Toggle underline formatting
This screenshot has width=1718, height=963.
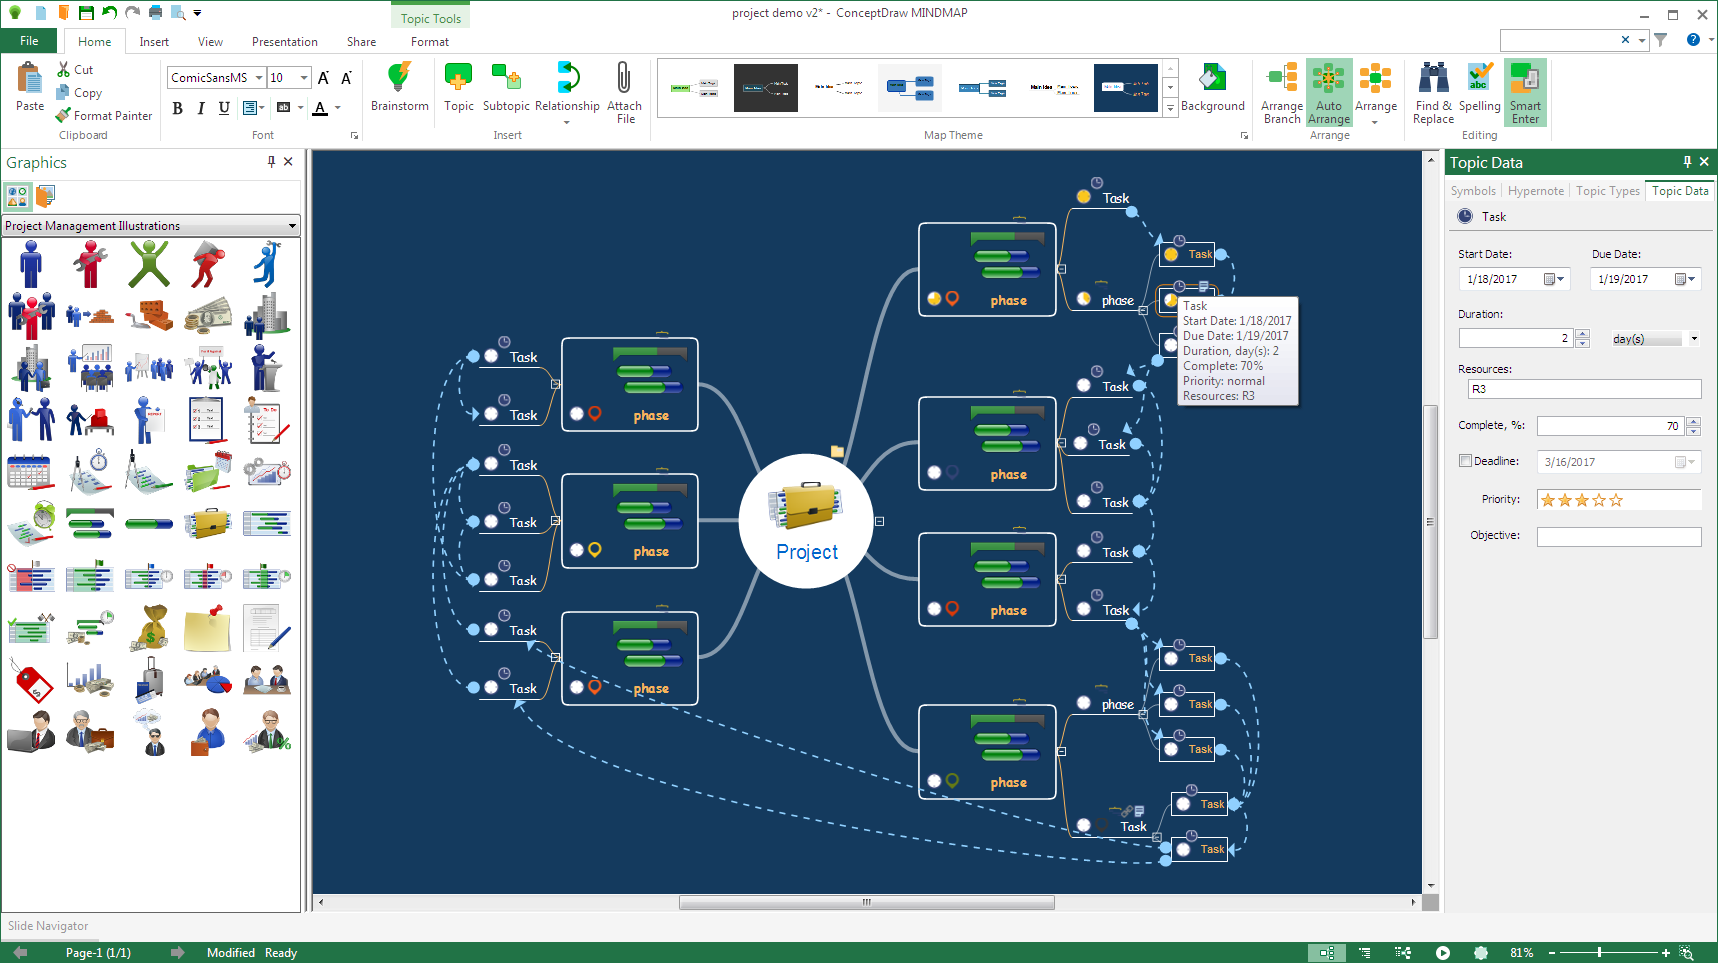(x=224, y=108)
